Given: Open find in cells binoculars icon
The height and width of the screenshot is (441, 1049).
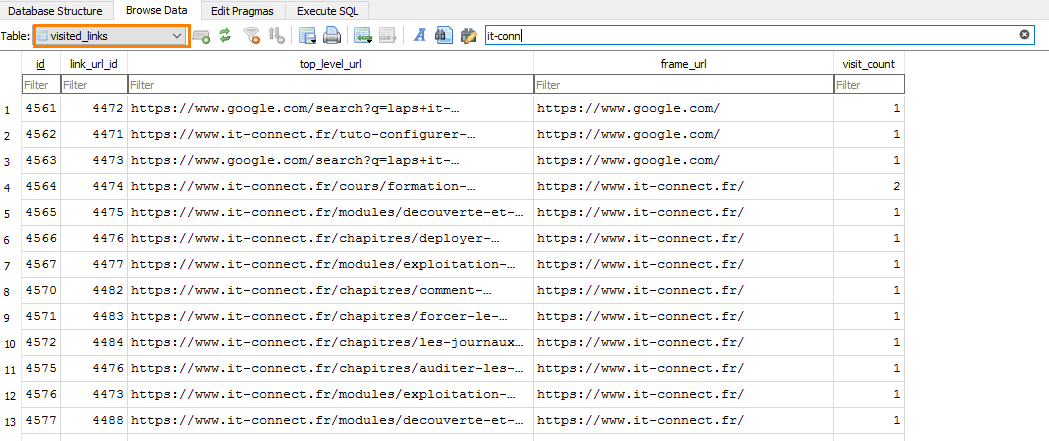Looking at the screenshot, I should click(x=444, y=35).
